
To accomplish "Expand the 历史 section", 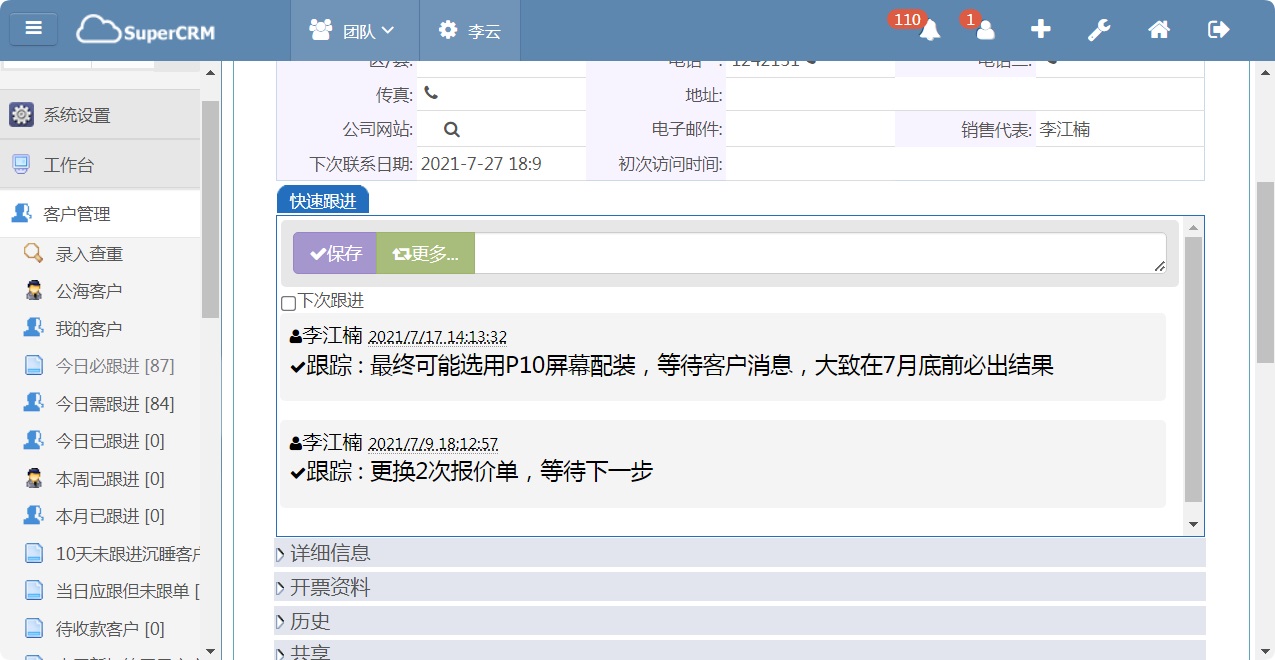I will (x=310, y=621).
